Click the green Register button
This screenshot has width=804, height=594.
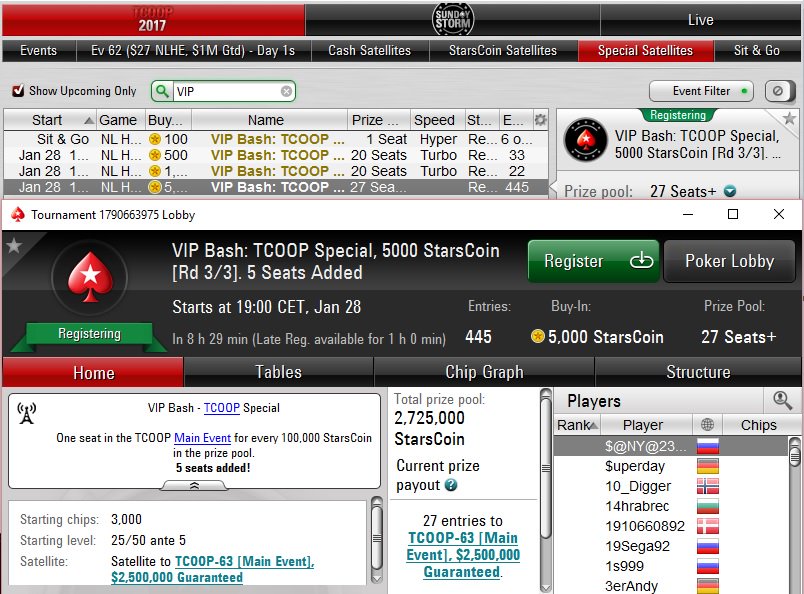[x=594, y=261]
